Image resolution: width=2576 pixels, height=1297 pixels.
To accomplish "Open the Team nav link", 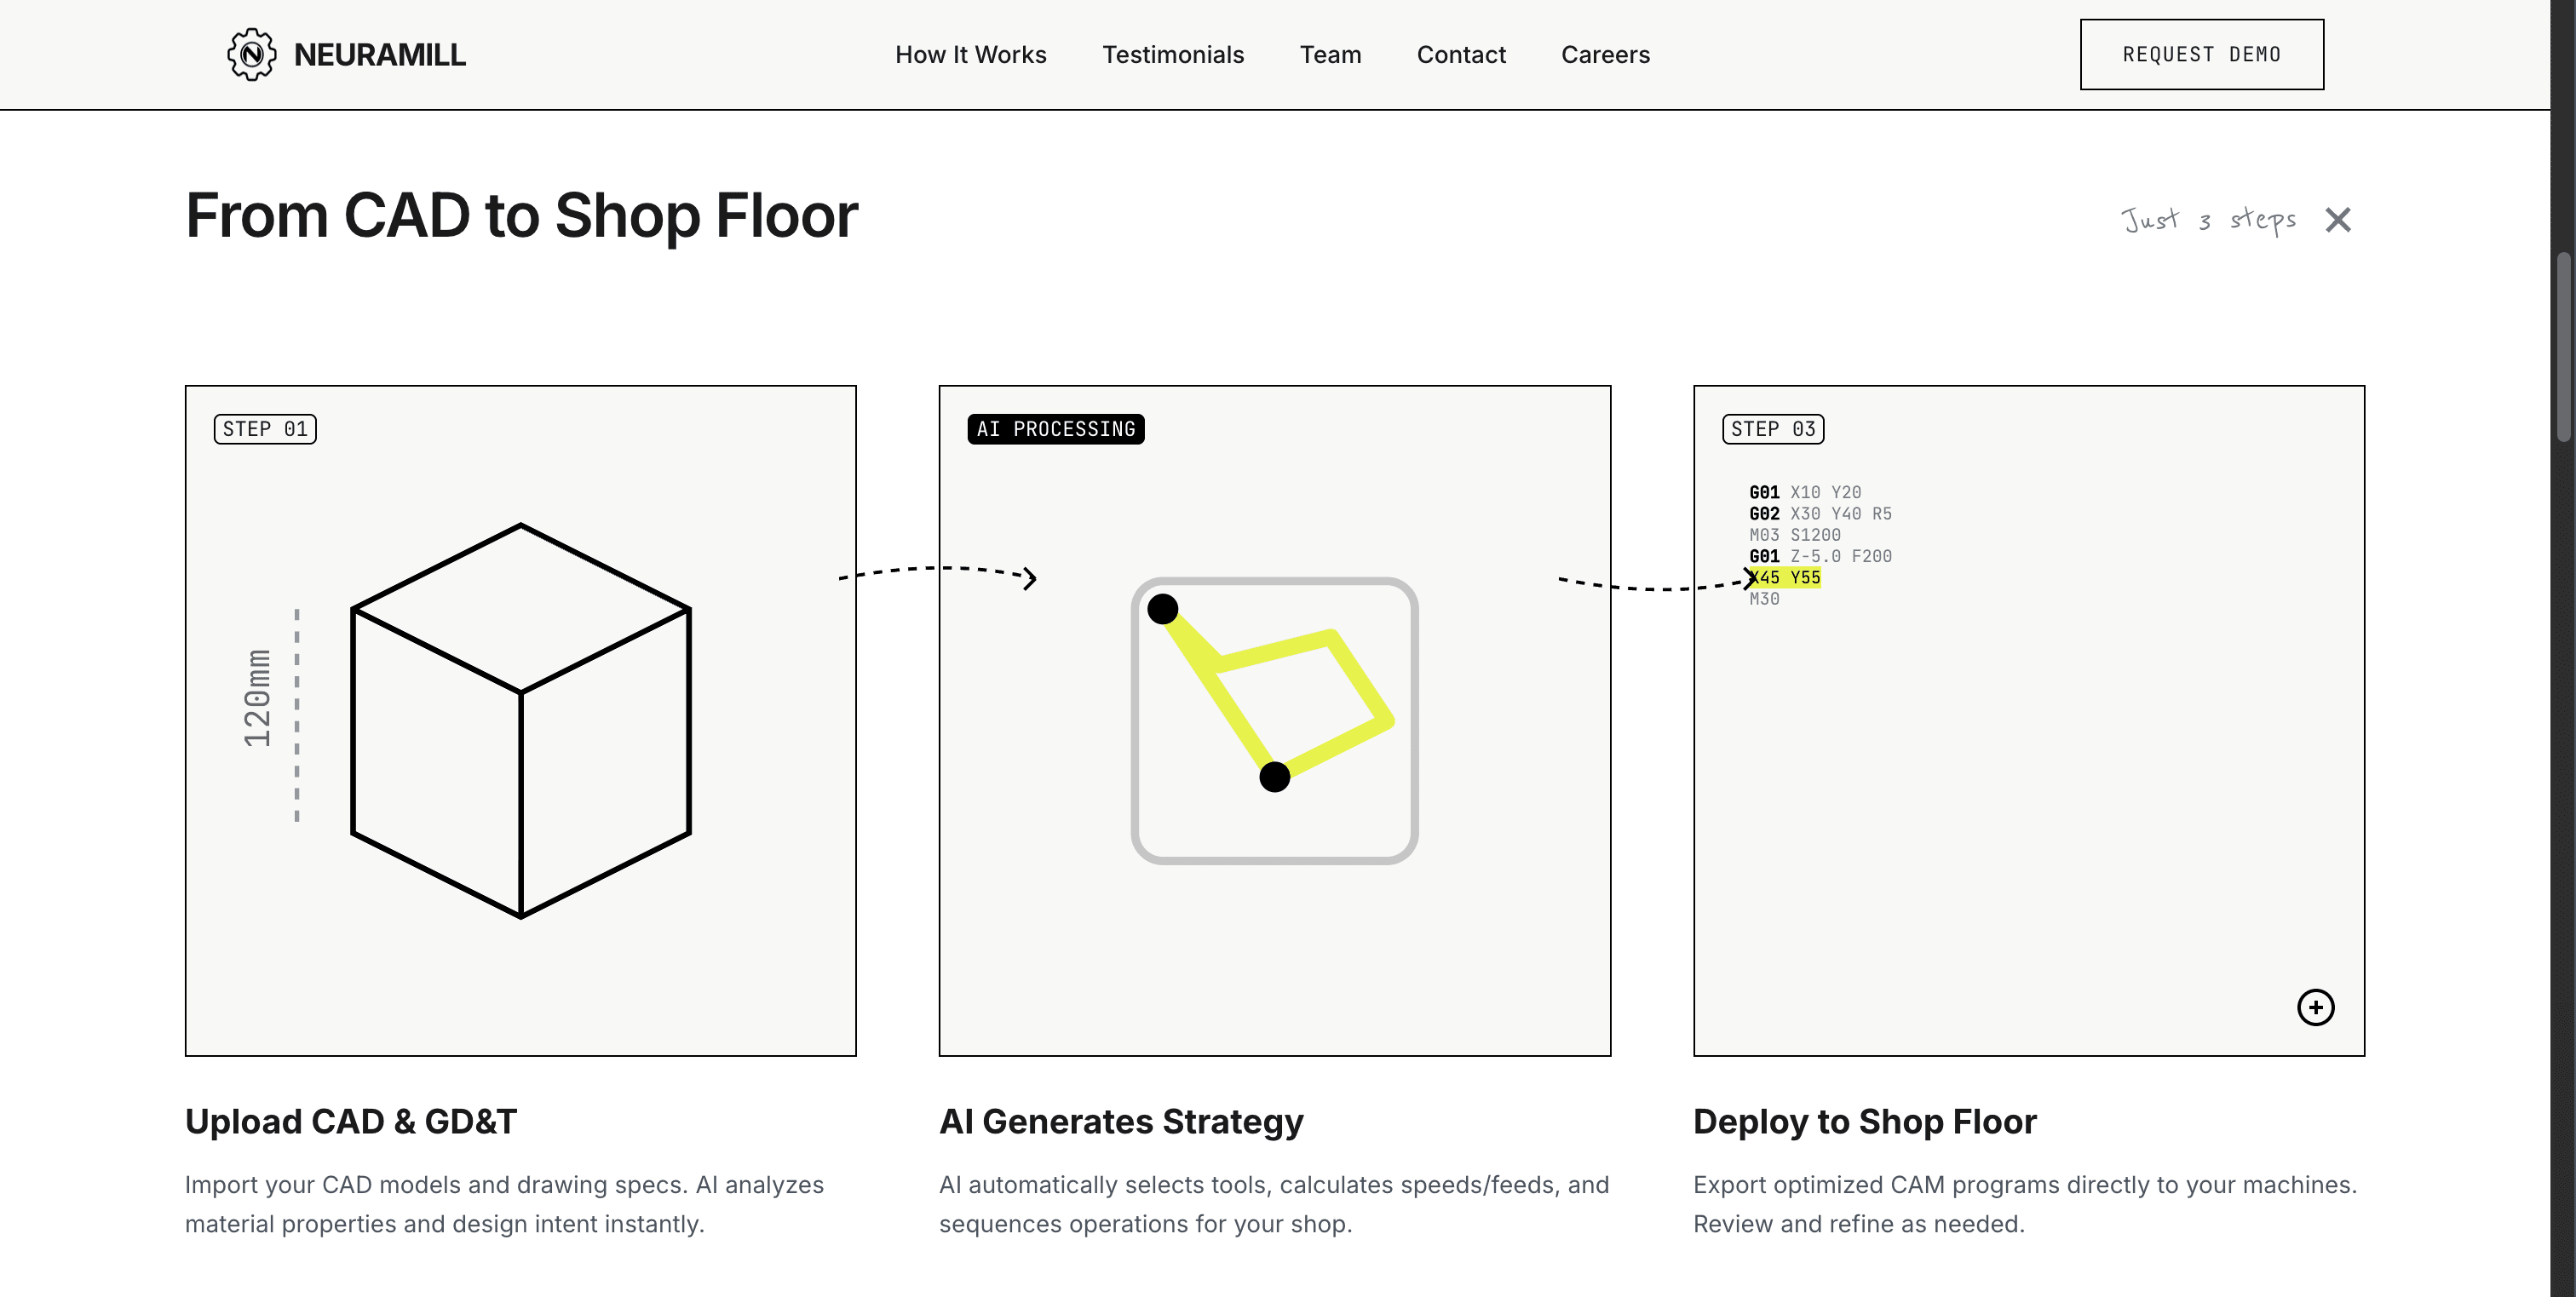I will coord(1330,55).
